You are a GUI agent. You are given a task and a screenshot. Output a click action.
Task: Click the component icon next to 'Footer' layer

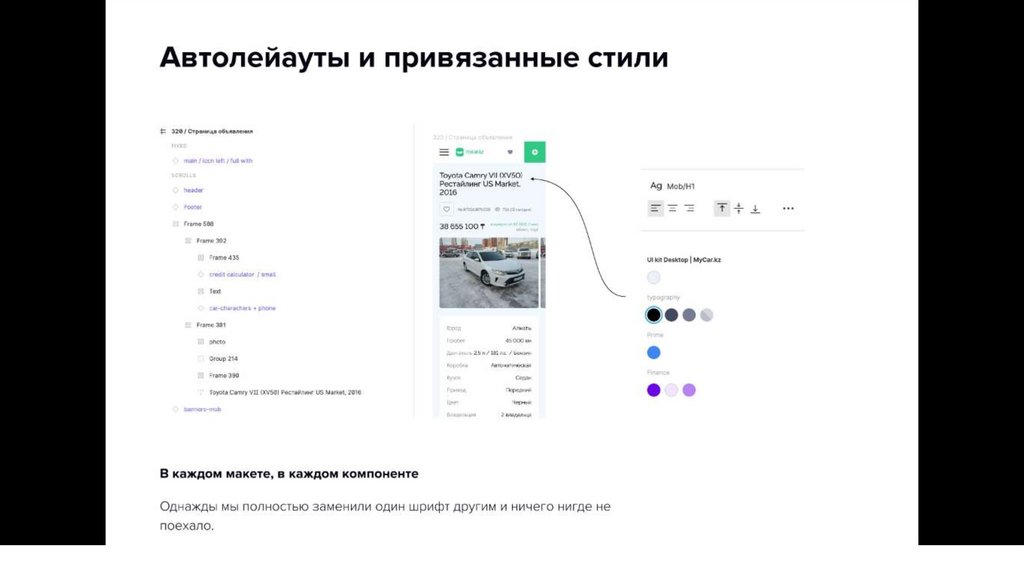click(175, 207)
